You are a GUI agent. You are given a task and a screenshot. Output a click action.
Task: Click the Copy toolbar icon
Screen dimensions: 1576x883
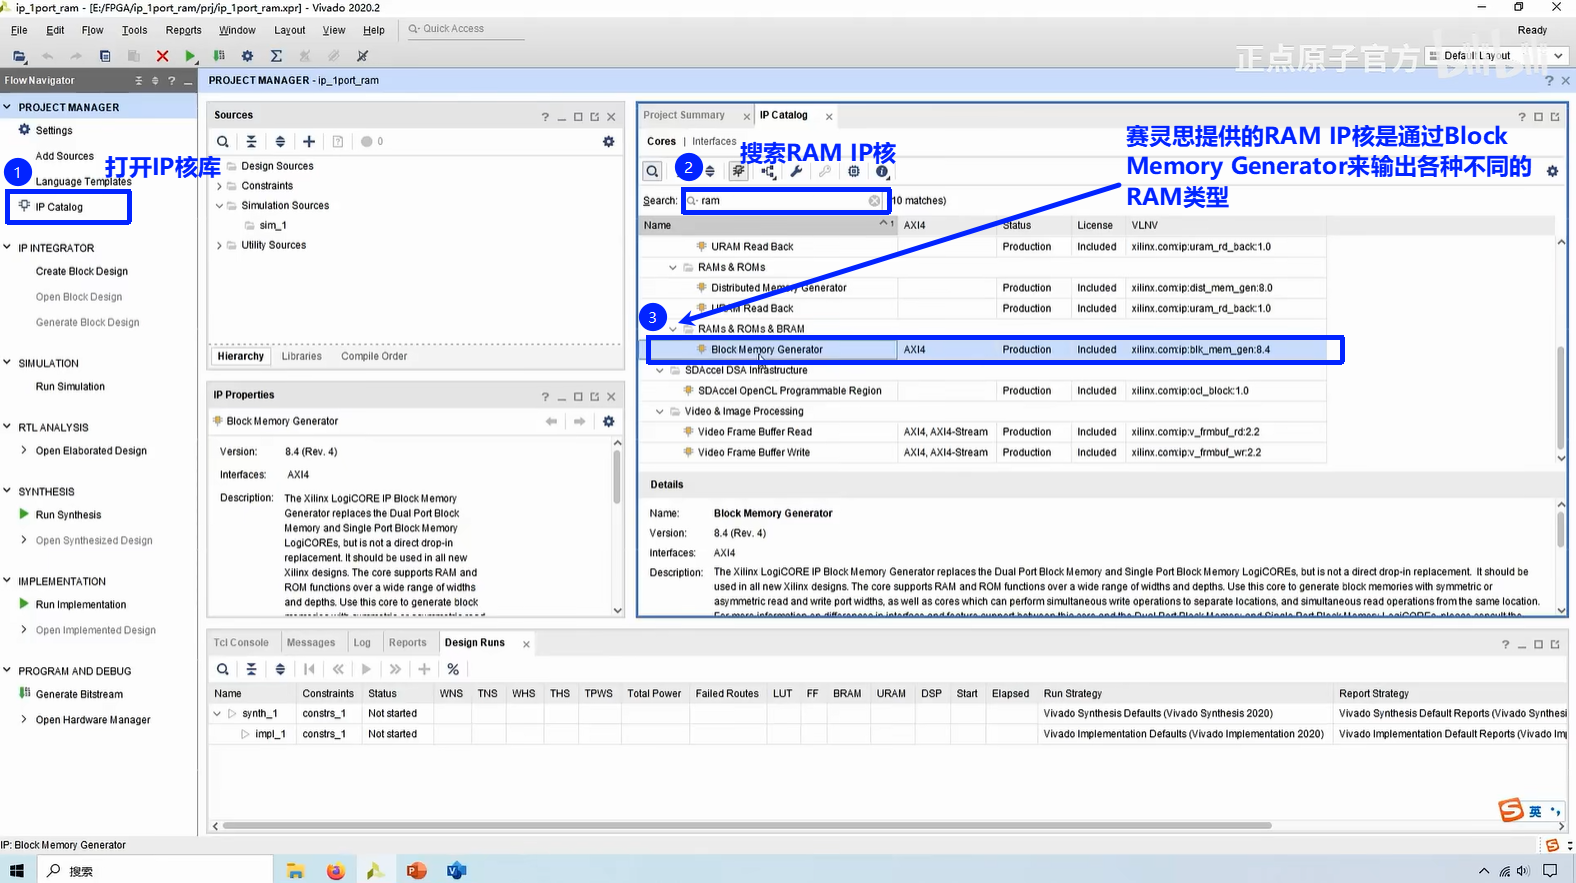[105, 56]
